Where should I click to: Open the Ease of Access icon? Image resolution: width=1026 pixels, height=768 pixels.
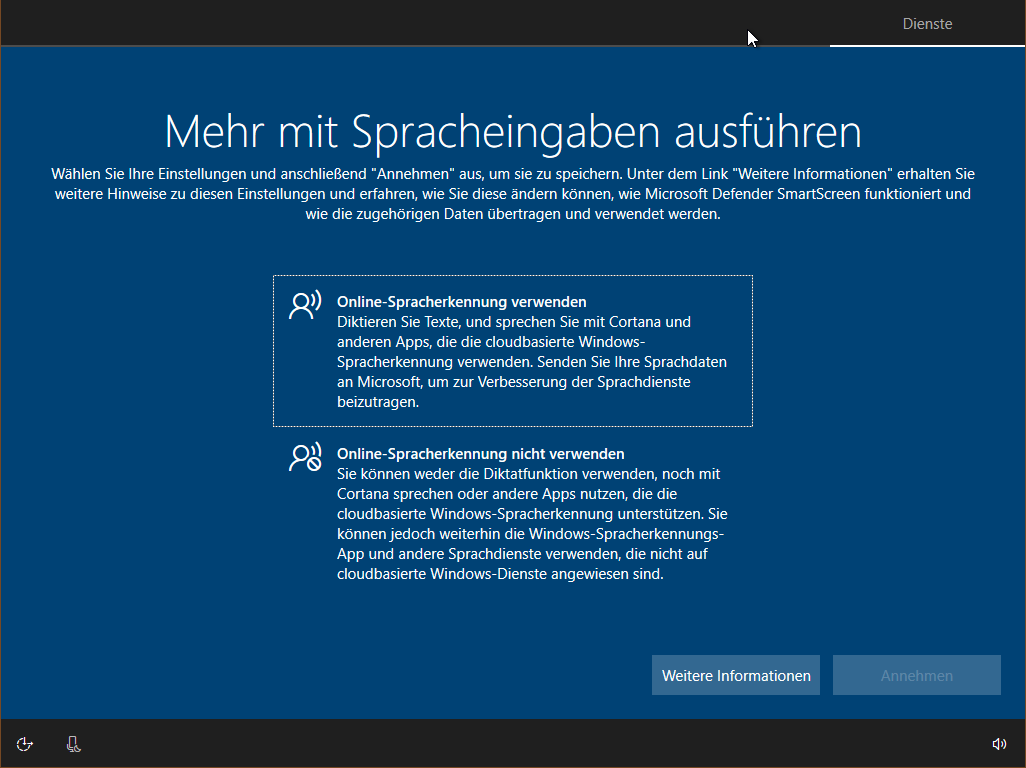tap(25, 744)
